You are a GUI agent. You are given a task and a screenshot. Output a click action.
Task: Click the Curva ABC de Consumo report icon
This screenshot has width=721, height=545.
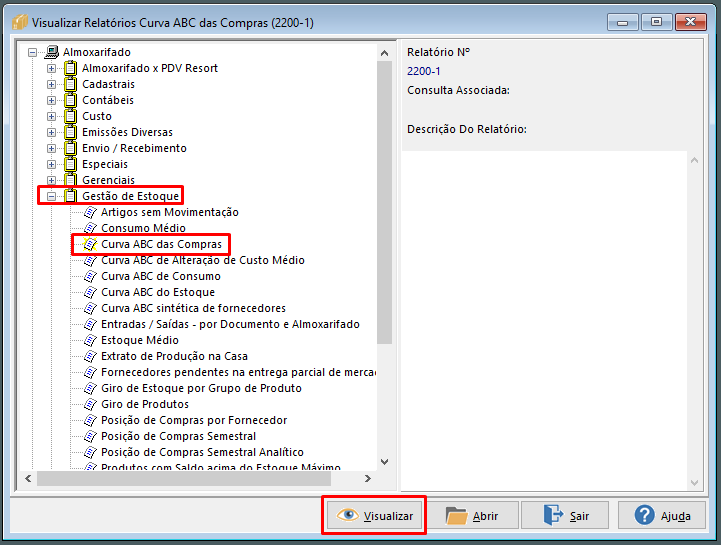click(90, 276)
